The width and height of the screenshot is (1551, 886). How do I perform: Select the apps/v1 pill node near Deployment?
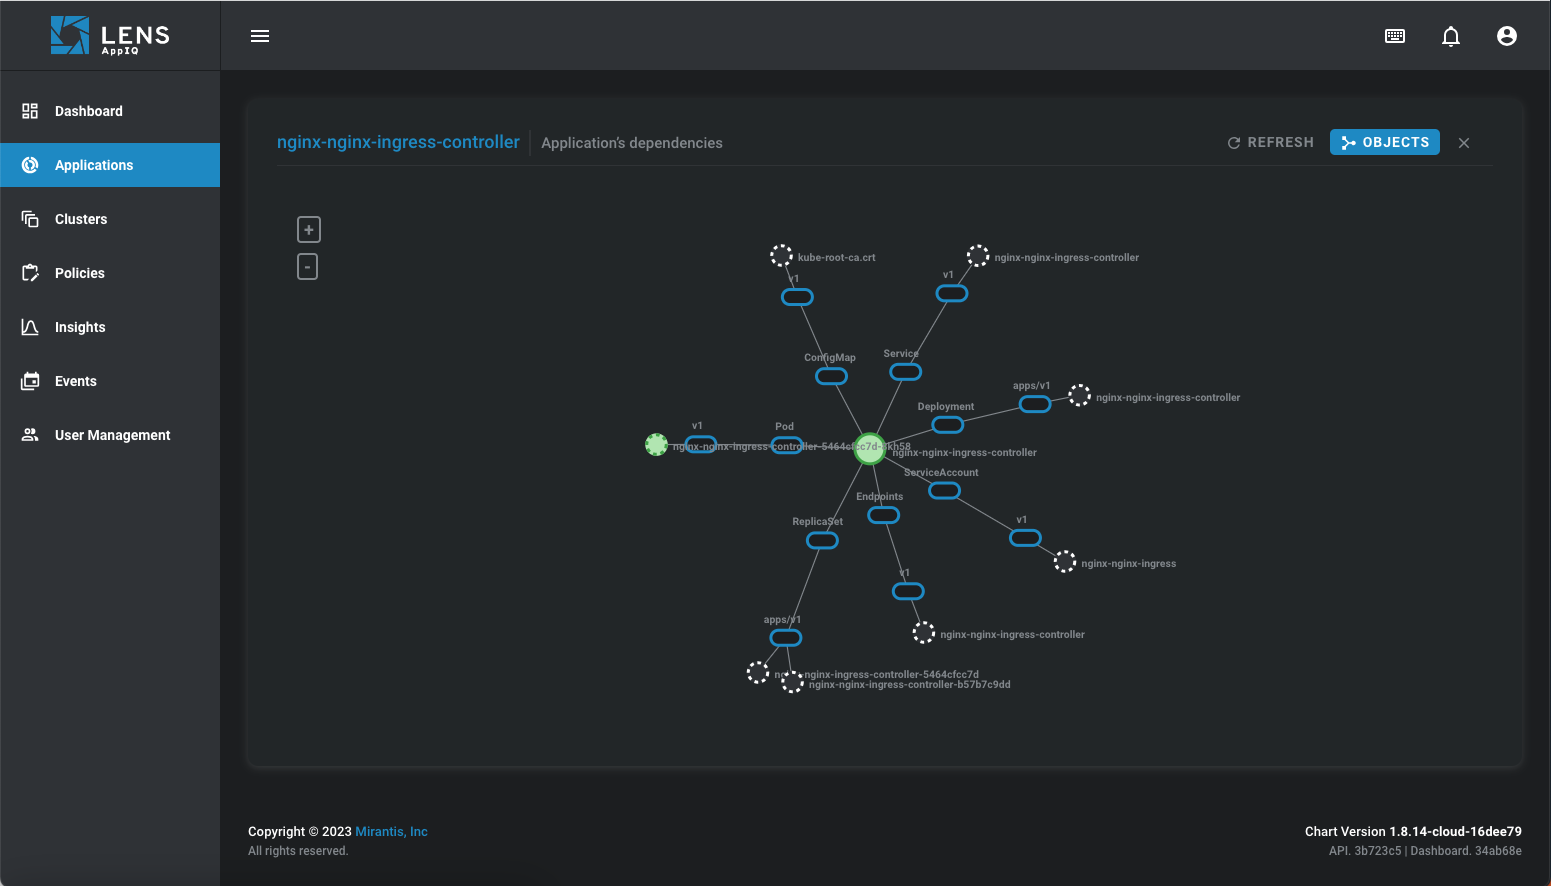point(1034,404)
